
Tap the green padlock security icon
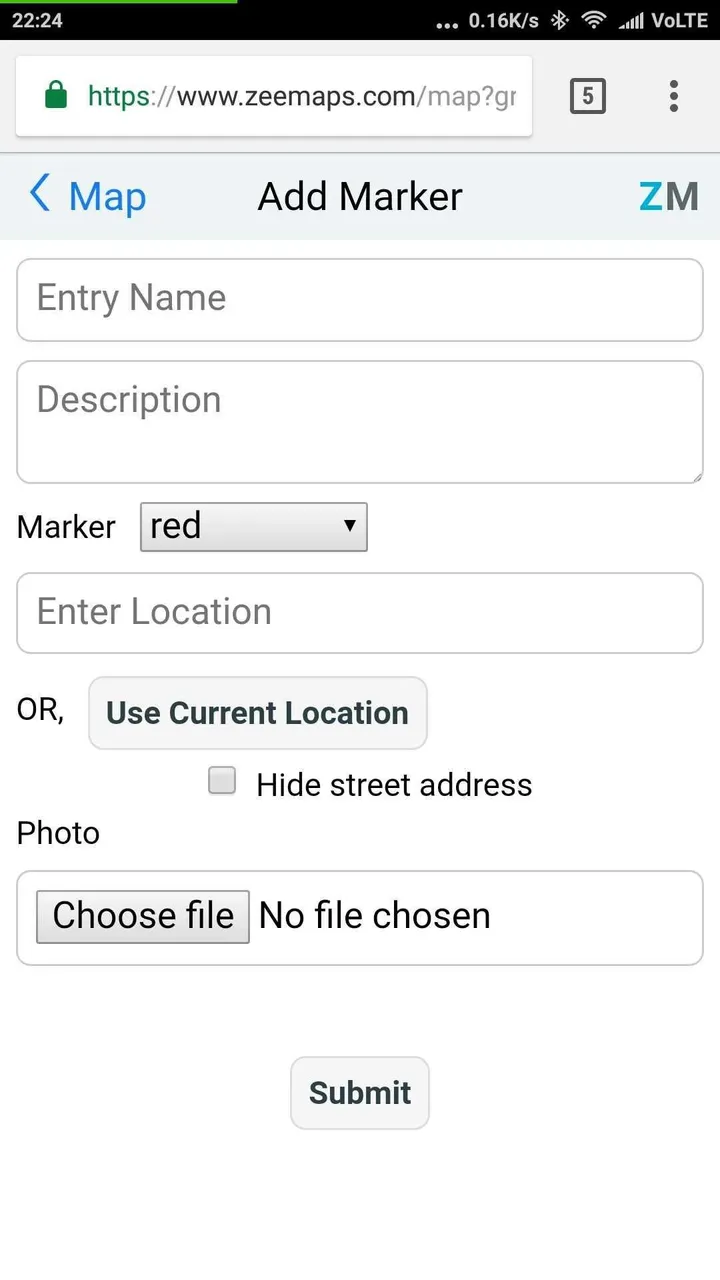[x=57, y=96]
